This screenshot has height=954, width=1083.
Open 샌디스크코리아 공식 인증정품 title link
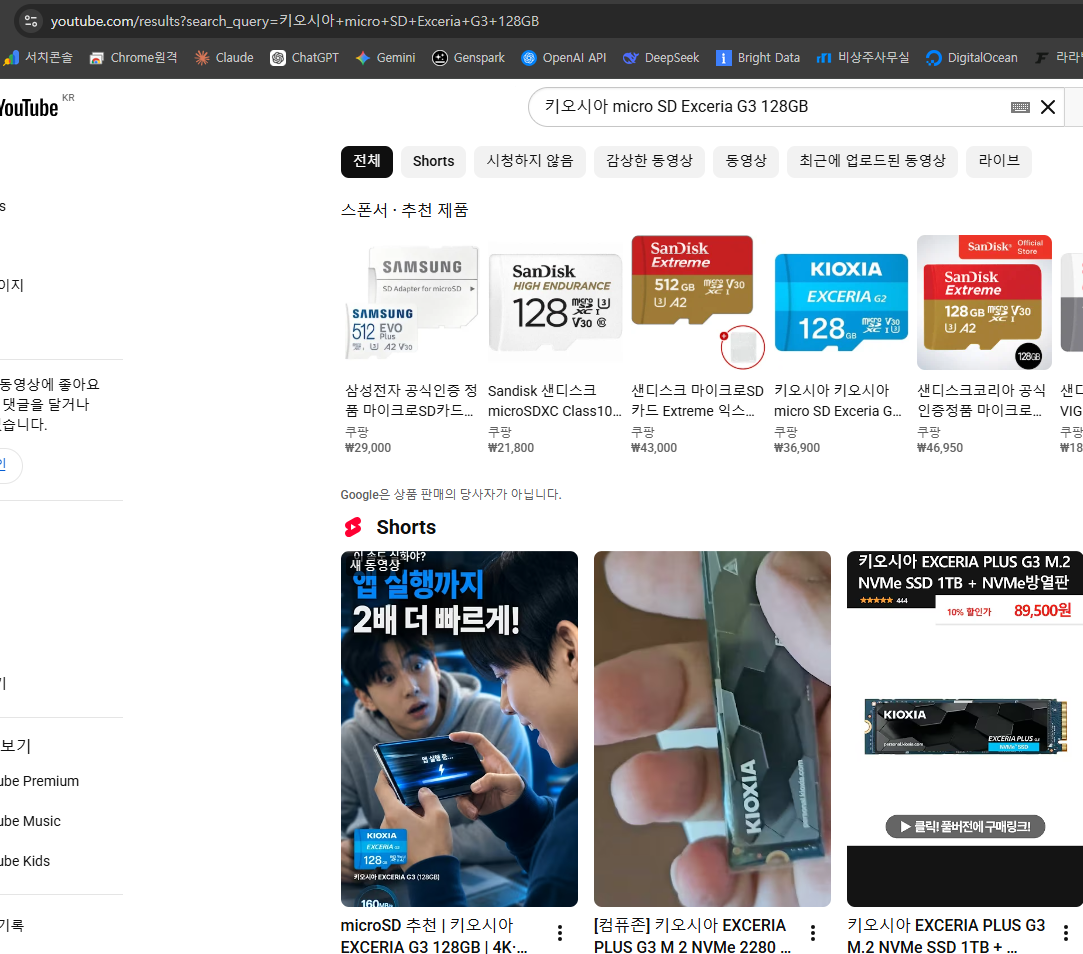(x=981, y=401)
